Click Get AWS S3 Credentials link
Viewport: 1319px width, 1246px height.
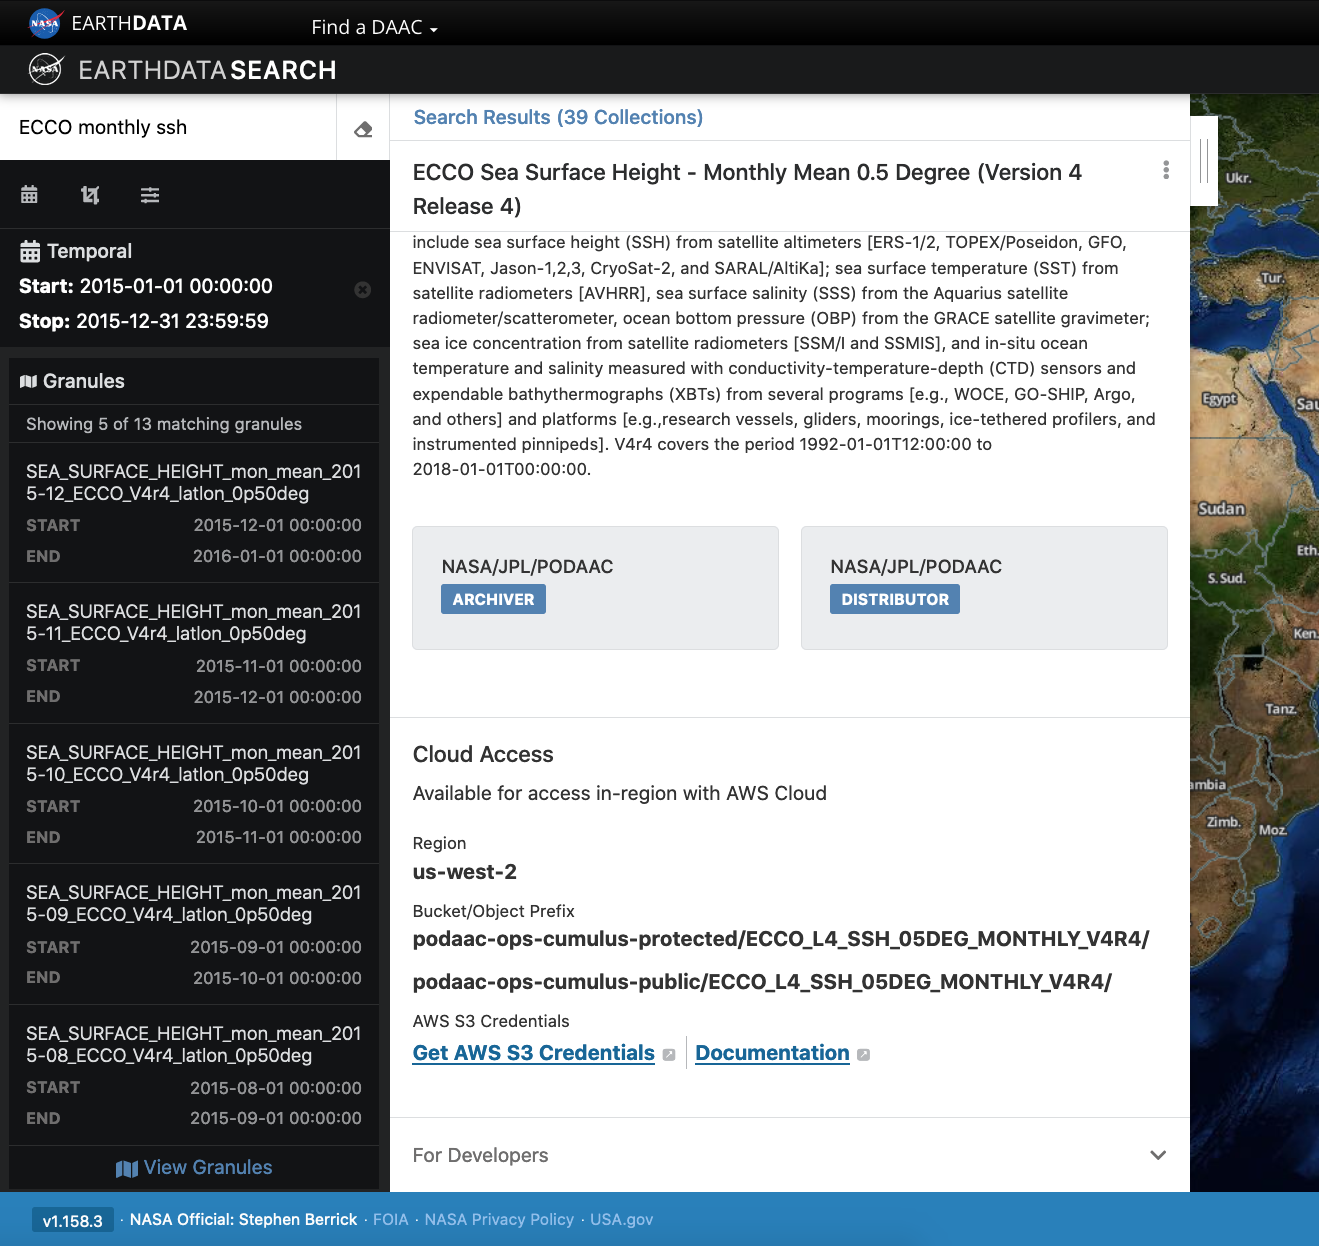[x=533, y=1053]
